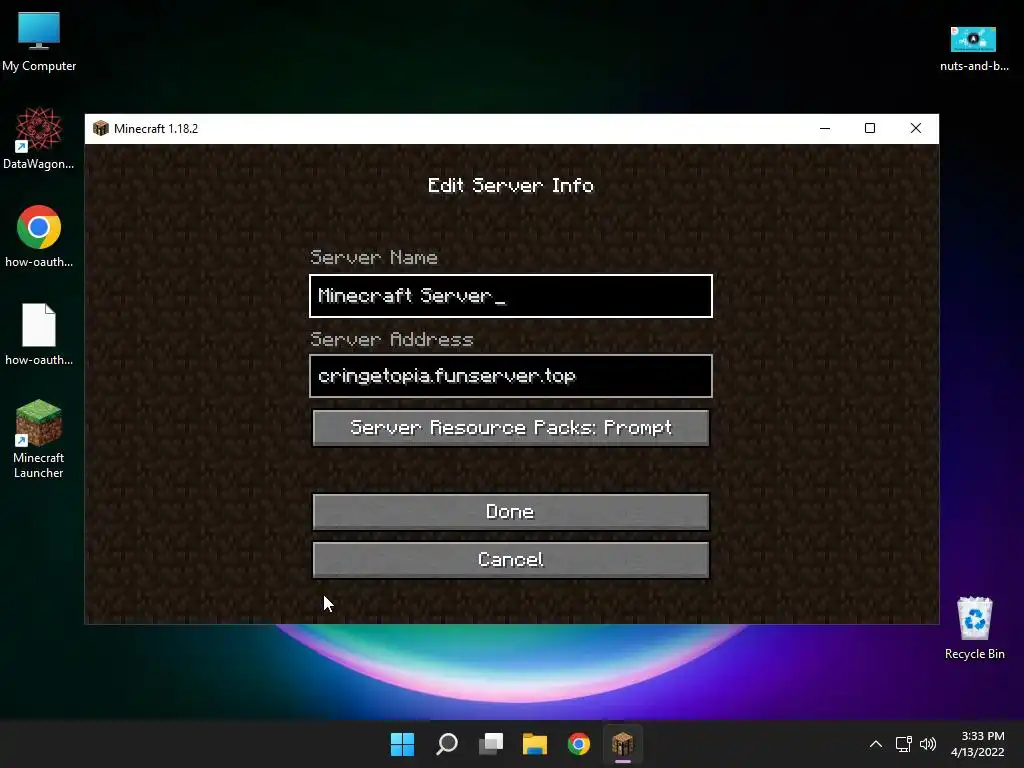This screenshot has height=768, width=1024.
Task: Click the Minecraft 1.18.2 window title text
Action: pos(156,129)
